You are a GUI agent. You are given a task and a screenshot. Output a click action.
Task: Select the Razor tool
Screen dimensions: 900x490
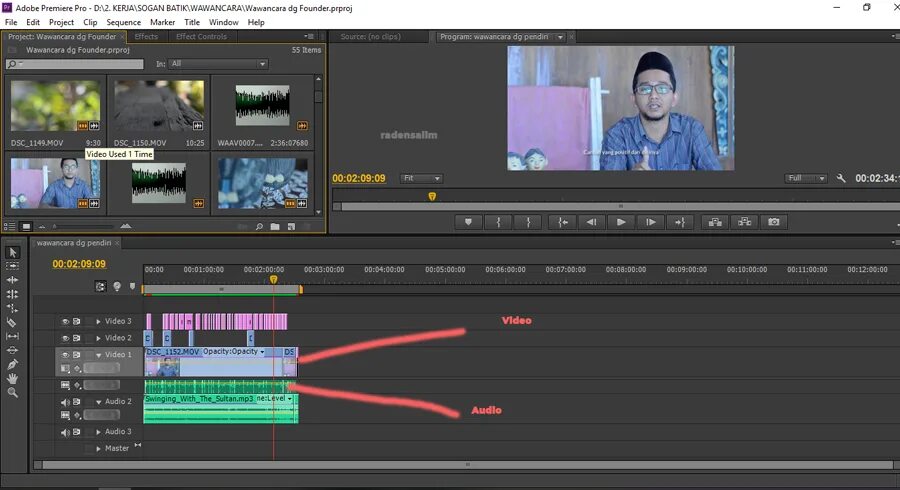pos(13,322)
